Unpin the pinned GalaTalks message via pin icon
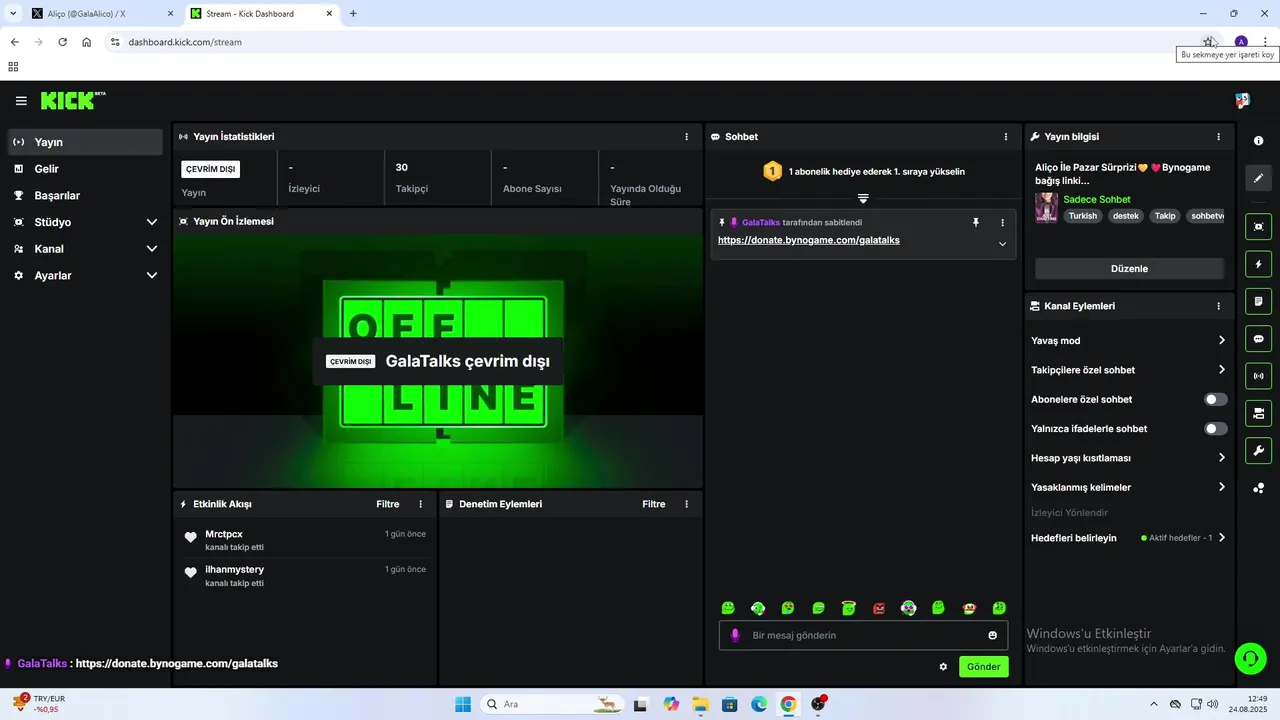Viewport: 1280px width, 720px height. point(976,223)
